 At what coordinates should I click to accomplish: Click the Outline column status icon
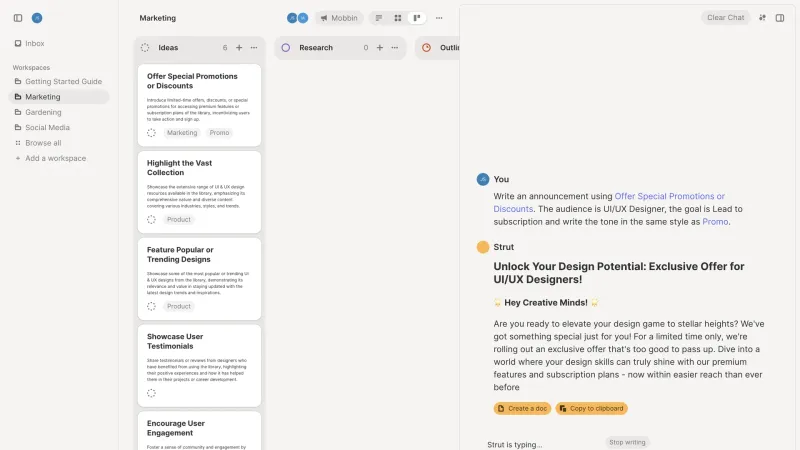tap(427, 47)
